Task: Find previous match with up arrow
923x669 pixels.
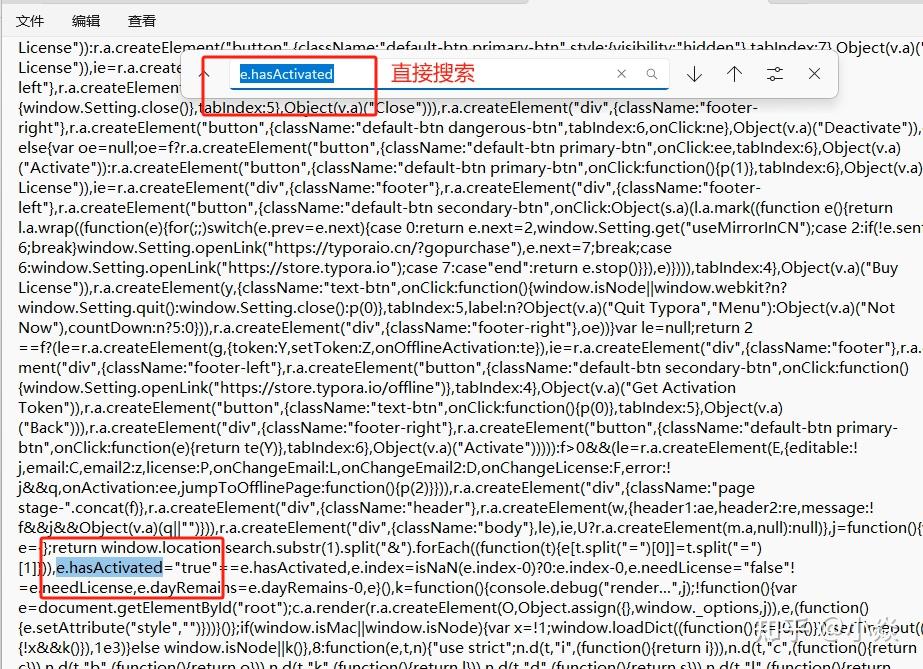Action: point(735,74)
